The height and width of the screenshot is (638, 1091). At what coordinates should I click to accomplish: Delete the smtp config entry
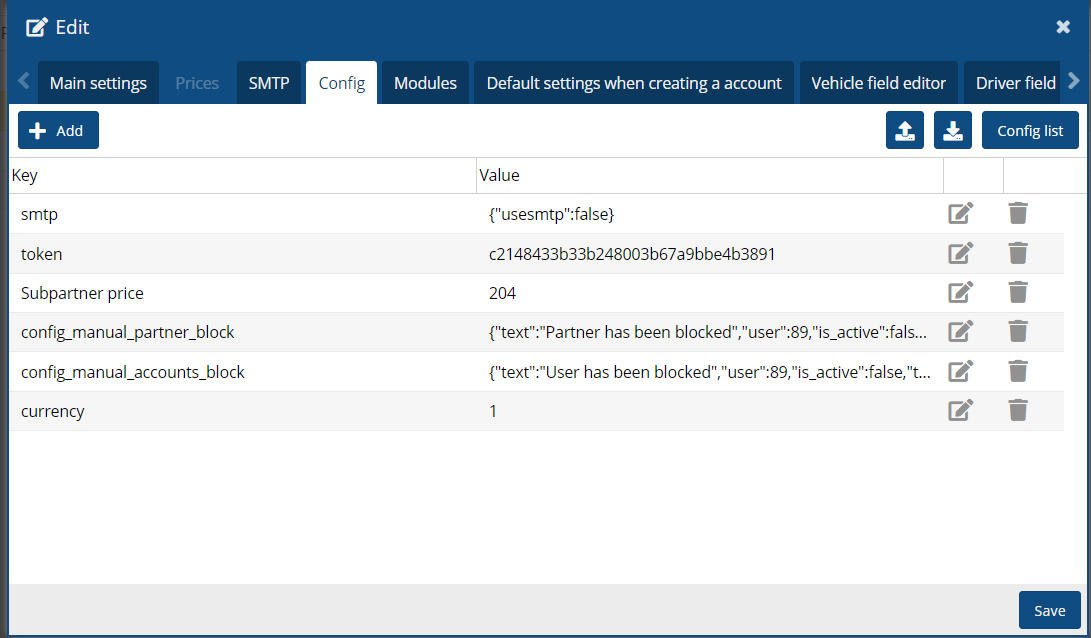point(1017,213)
